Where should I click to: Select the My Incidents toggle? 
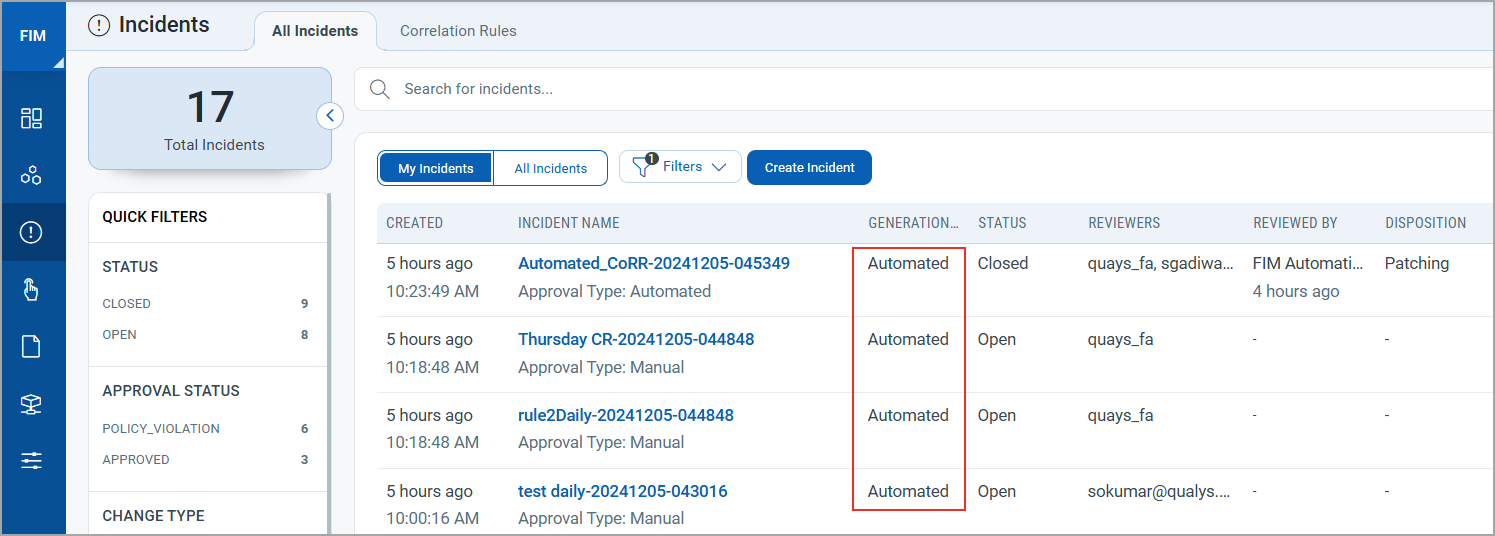[435, 168]
